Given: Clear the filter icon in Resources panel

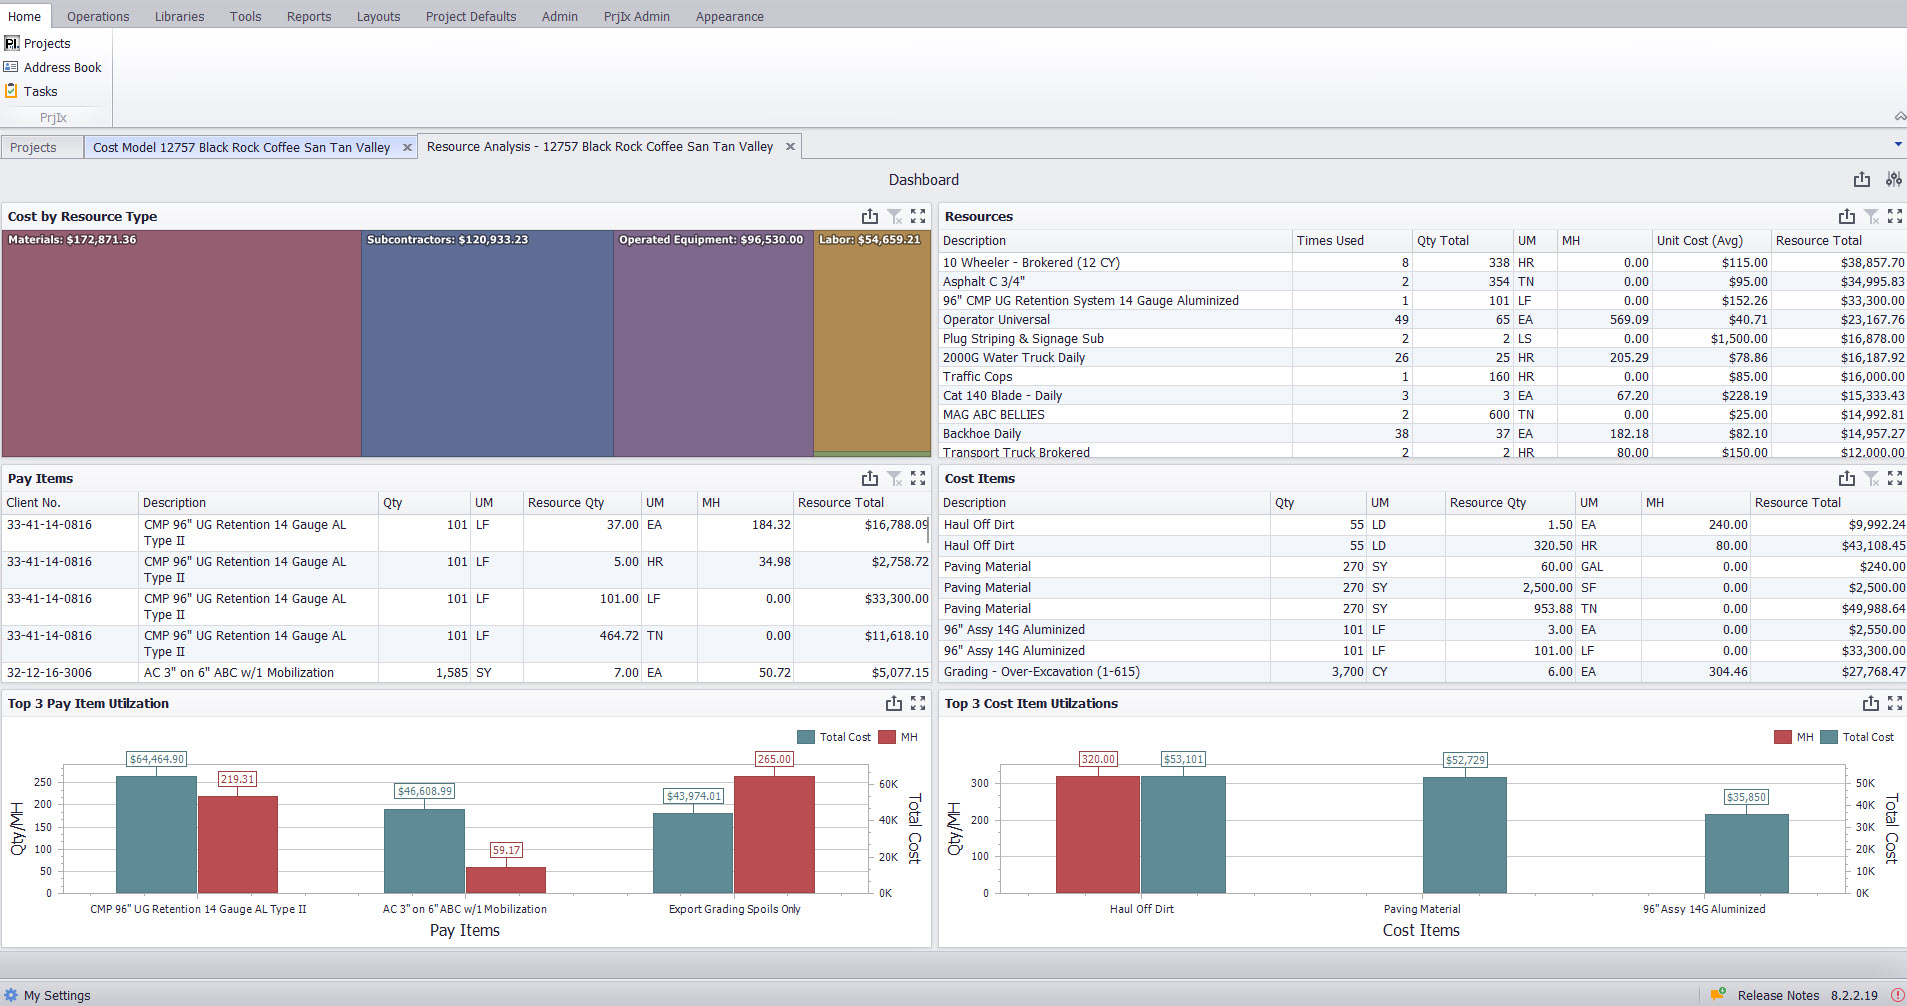Looking at the screenshot, I should click(x=1871, y=216).
